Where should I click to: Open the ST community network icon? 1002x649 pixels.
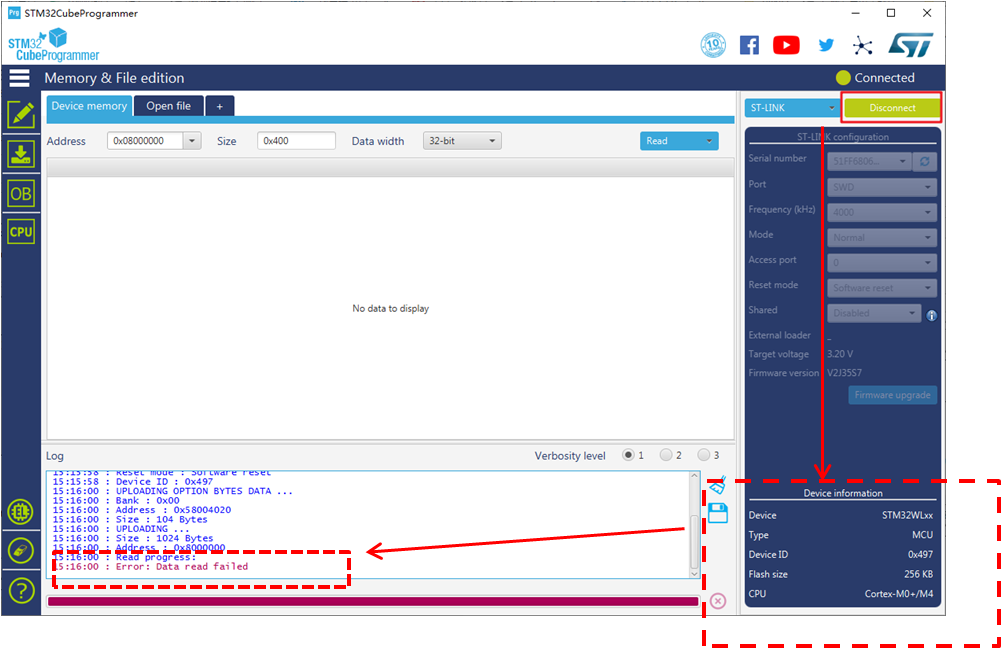click(862, 45)
